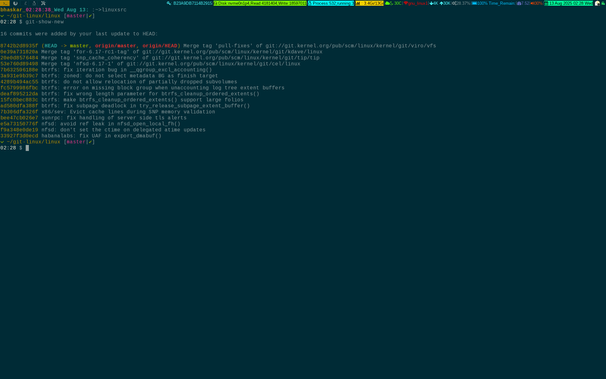Viewport: 606px width, 379px height.
Task: Click the sunrpc tls alerts commit
Action: pos(93,118)
